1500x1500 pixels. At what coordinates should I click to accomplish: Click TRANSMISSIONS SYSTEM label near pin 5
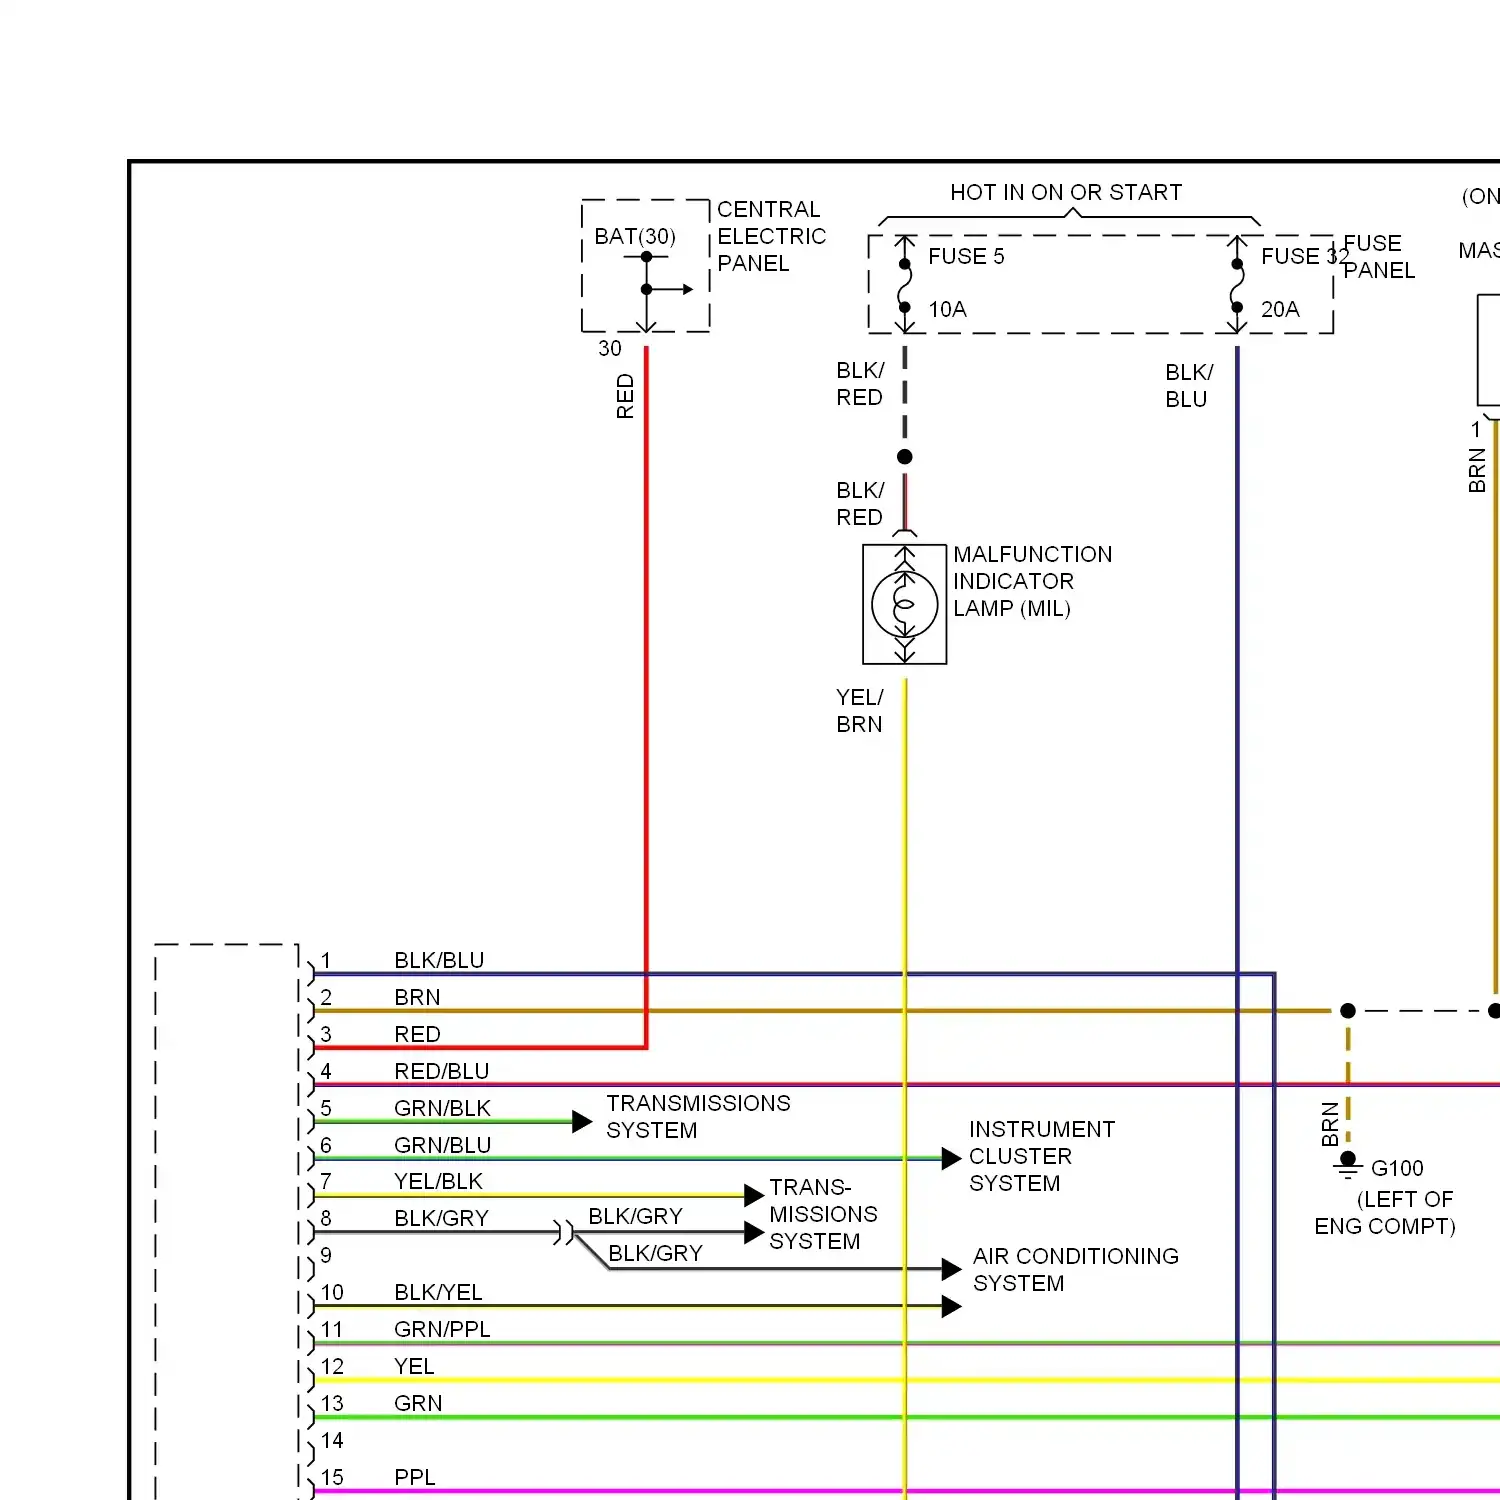tap(698, 1116)
